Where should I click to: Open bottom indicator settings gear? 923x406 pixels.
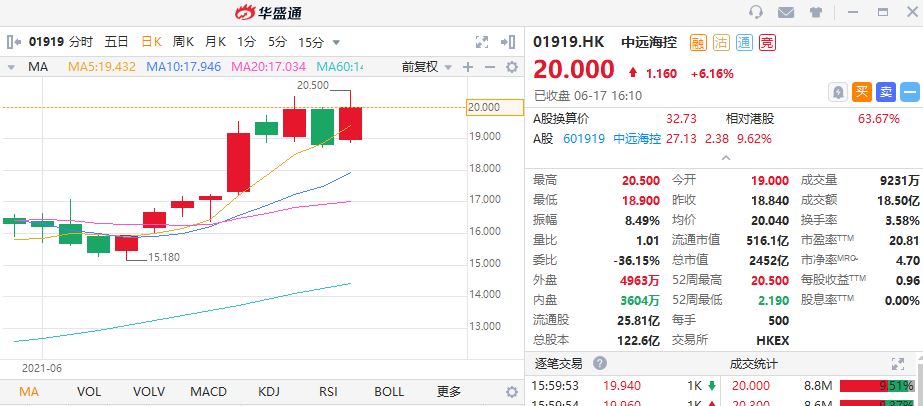pos(512,392)
